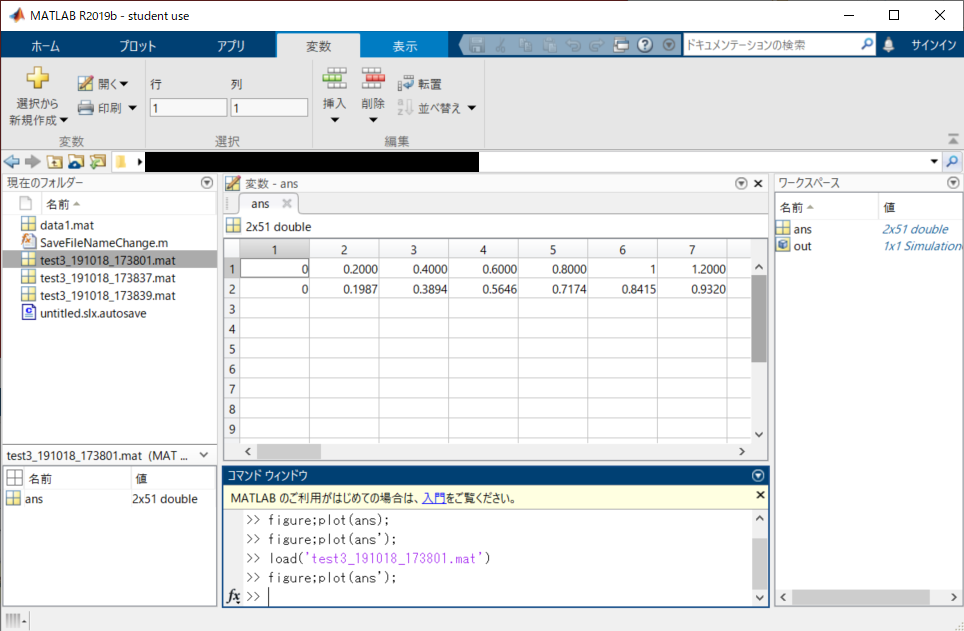
Task: Click the search magnifier in address bar
Action: point(952,162)
